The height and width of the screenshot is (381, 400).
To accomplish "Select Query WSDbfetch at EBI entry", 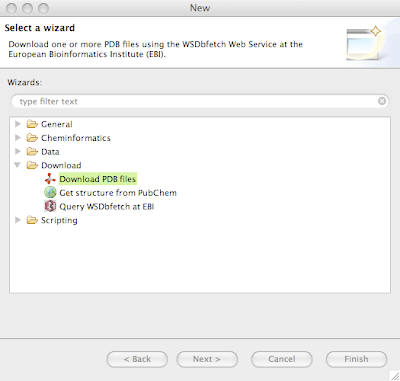I will point(107,207).
